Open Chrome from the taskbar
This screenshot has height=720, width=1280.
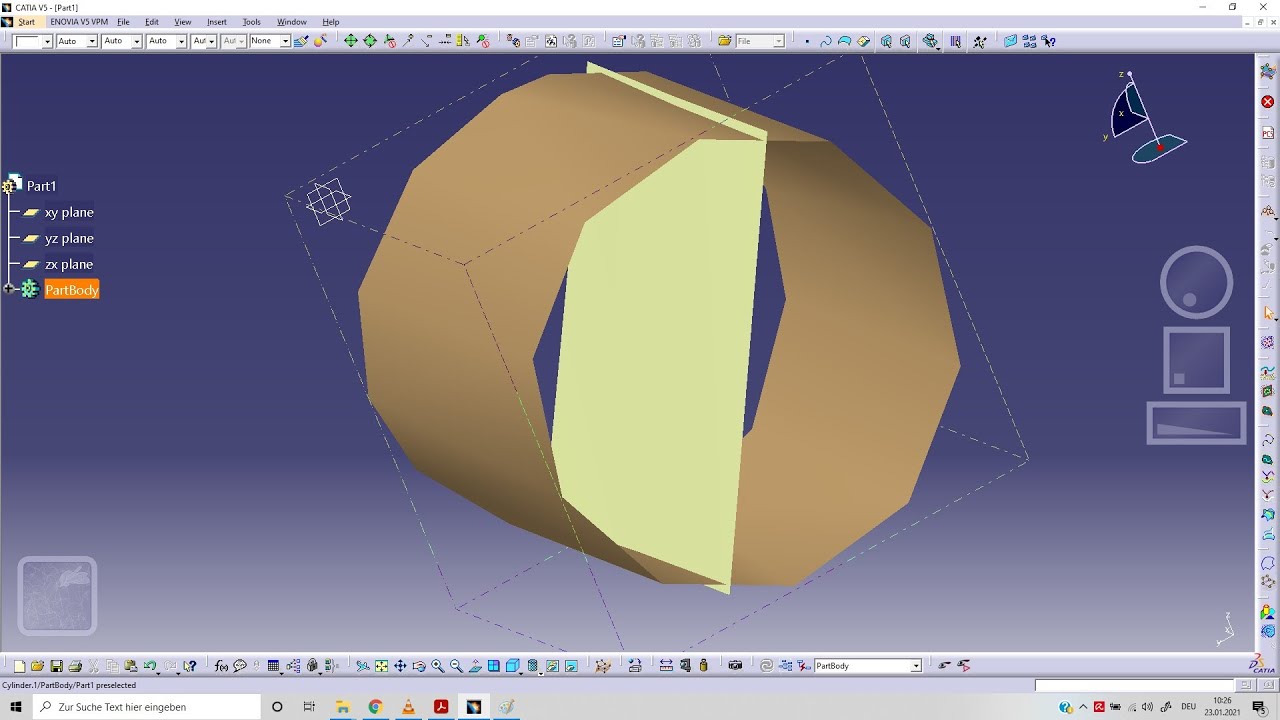pos(375,707)
